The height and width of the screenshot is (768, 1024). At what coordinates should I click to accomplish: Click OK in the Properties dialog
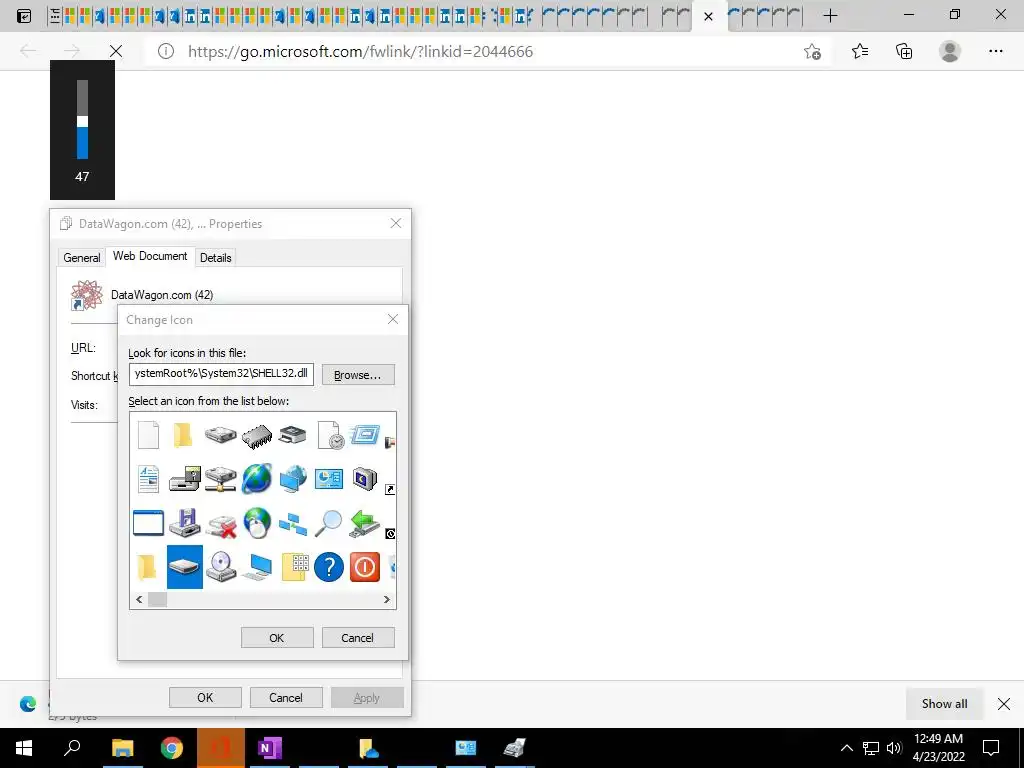[x=205, y=697]
